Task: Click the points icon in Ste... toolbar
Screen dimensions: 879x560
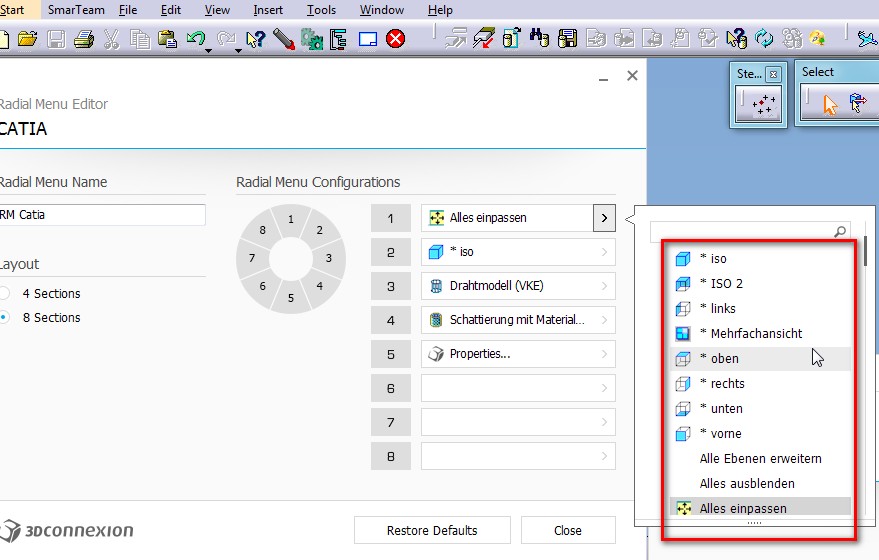Action: (764, 104)
